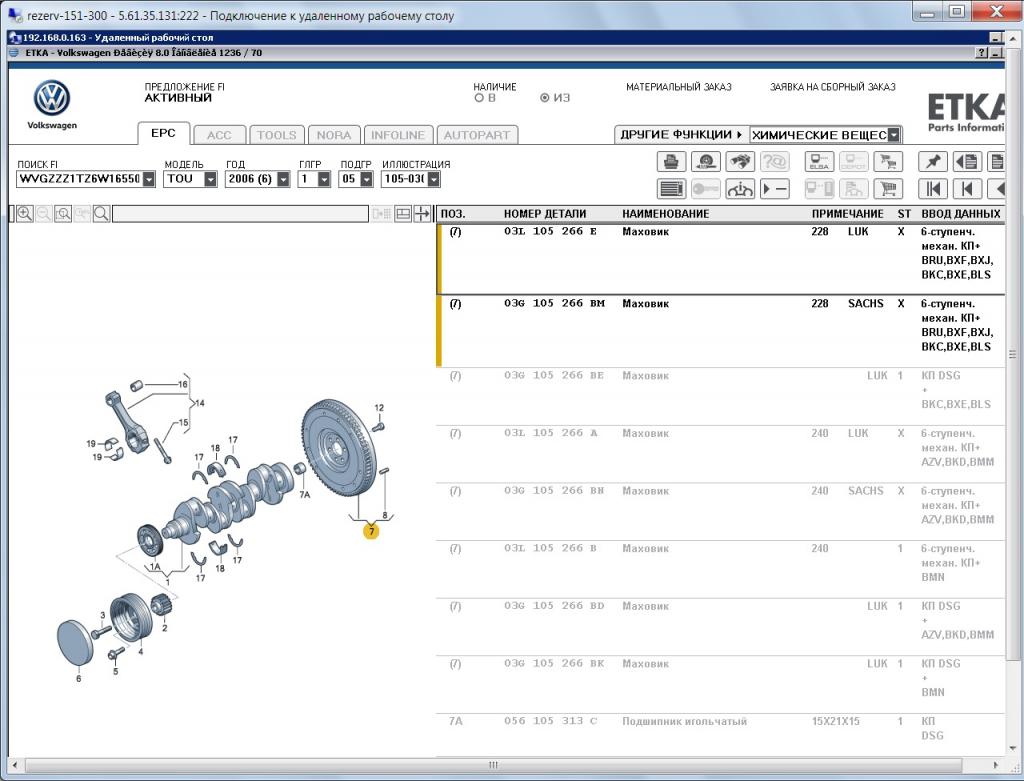
Task: Open the lined list view icon
Action: click(x=671, y=189)
